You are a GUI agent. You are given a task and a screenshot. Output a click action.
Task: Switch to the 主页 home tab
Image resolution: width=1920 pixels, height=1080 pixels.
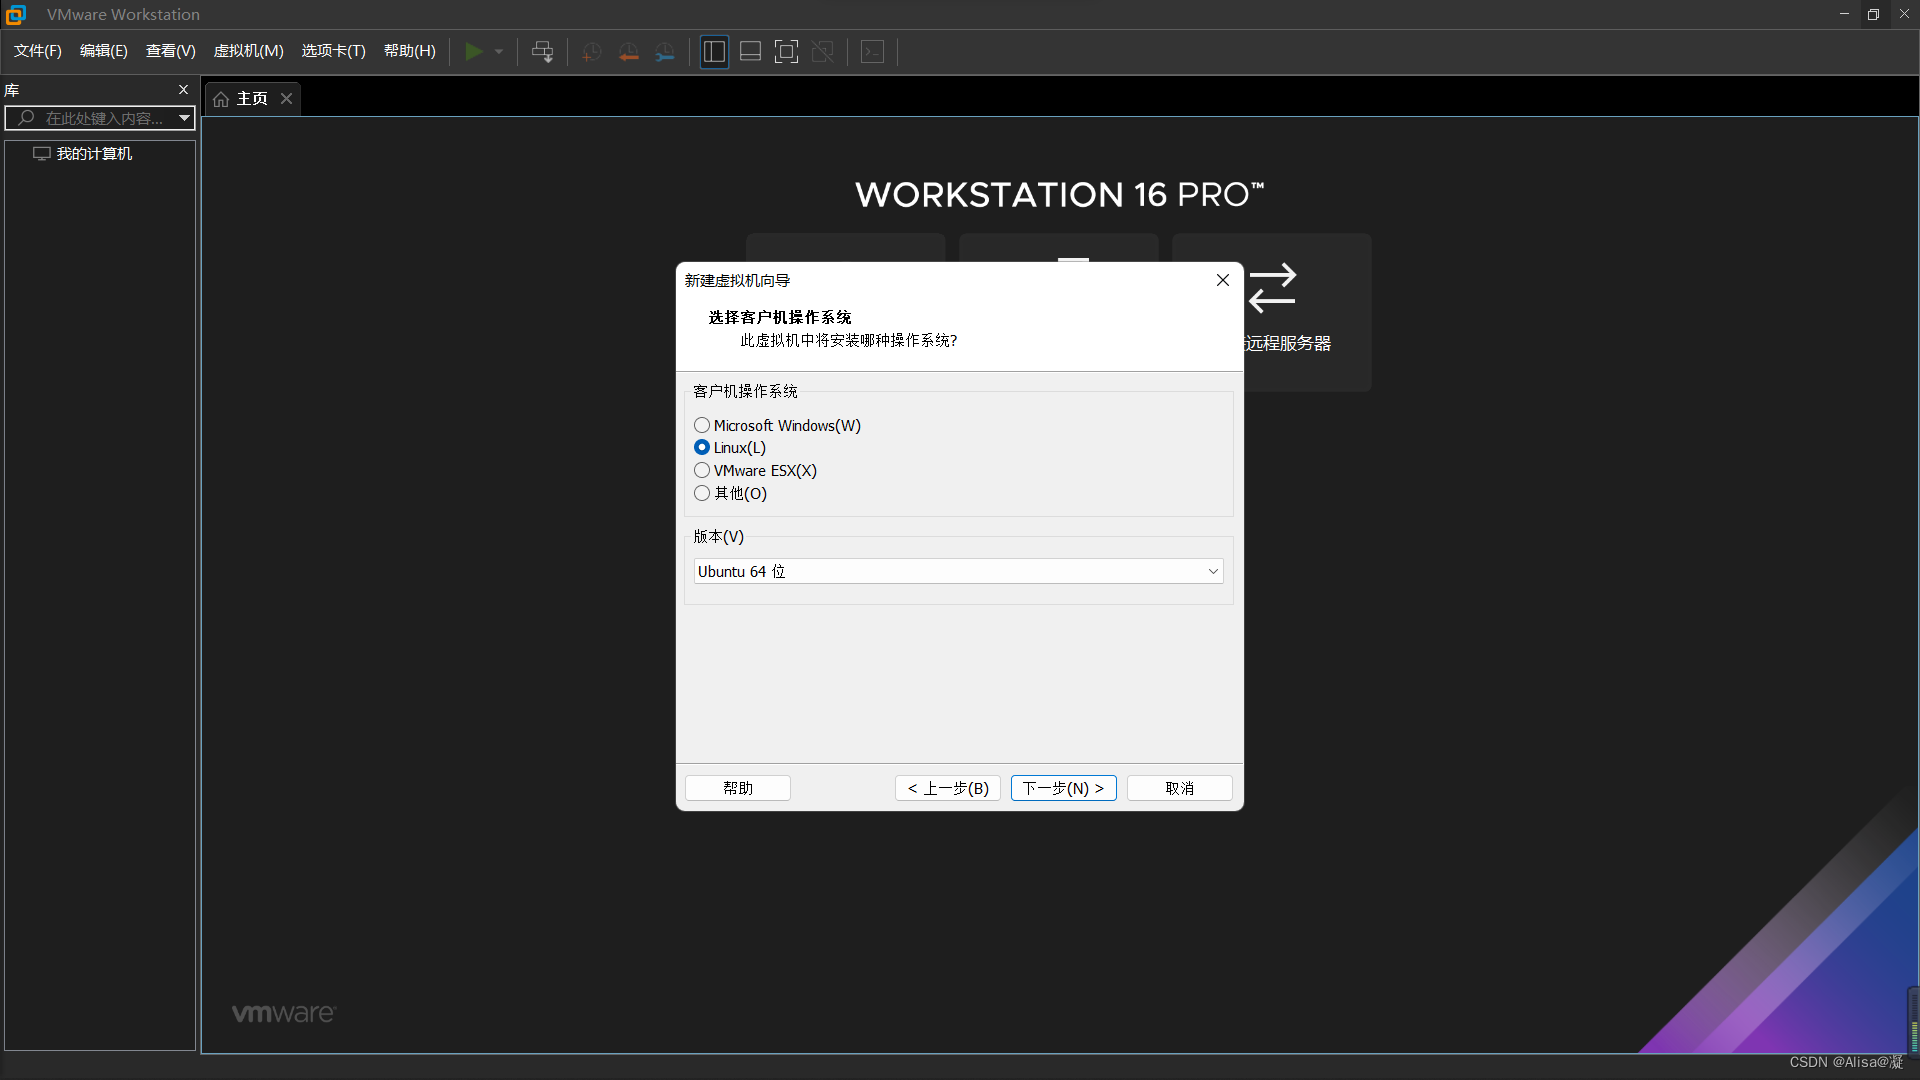coord(242,98)
